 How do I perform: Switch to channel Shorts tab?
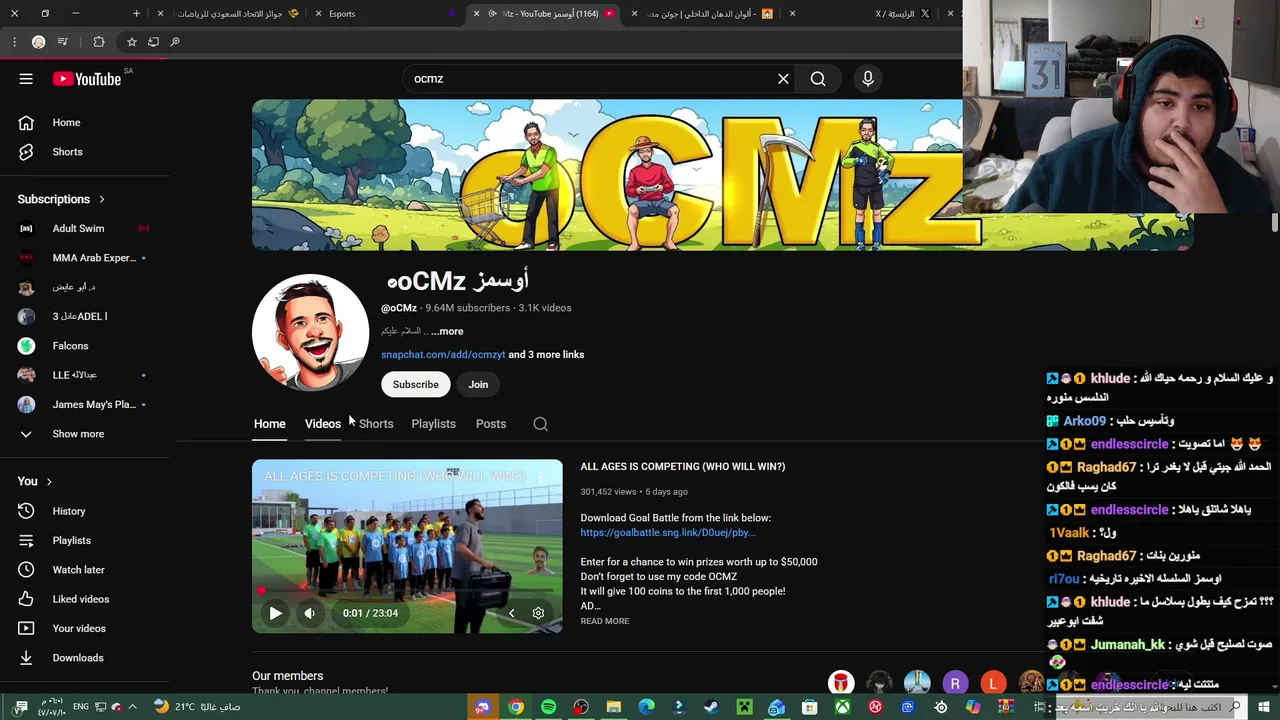(x=376, y=424)
